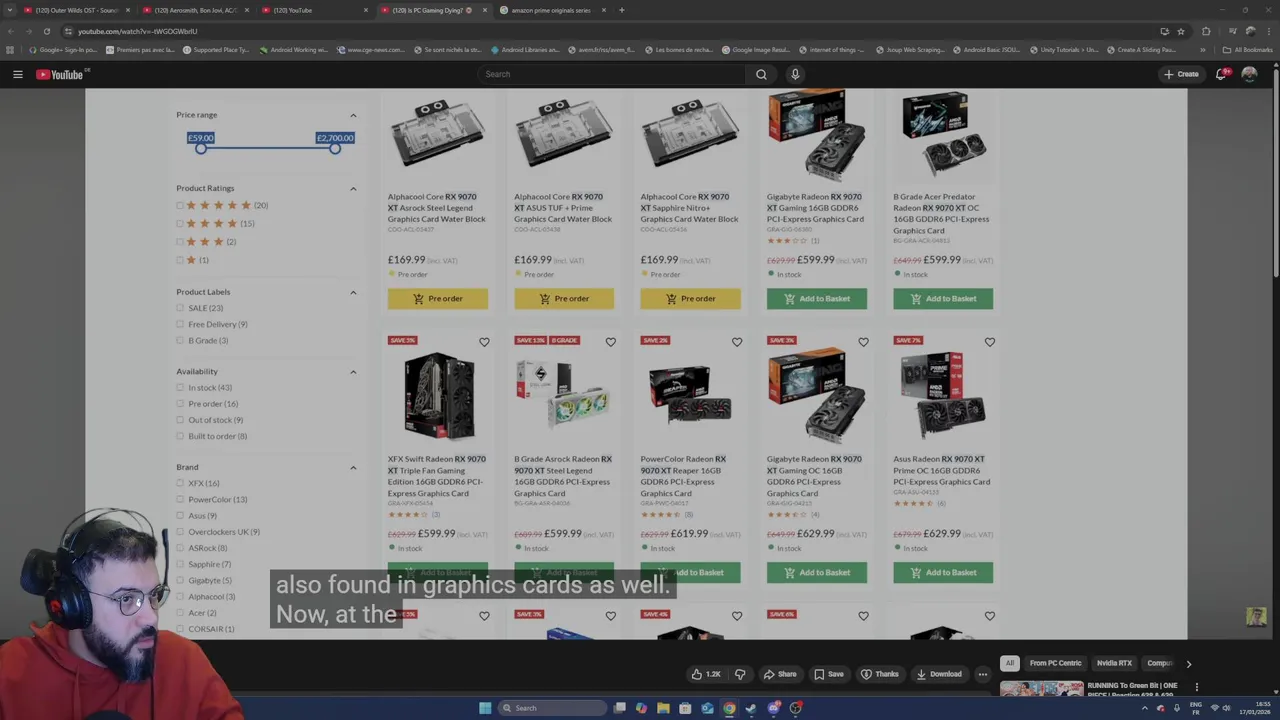Open YouTube notifications bell
The width and height of the screenshot is (1280, 720).
click(1221, 74)
